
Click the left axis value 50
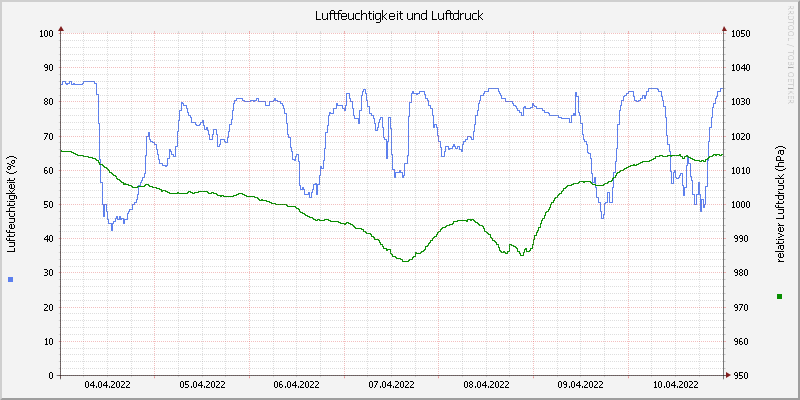pos(48,205)
